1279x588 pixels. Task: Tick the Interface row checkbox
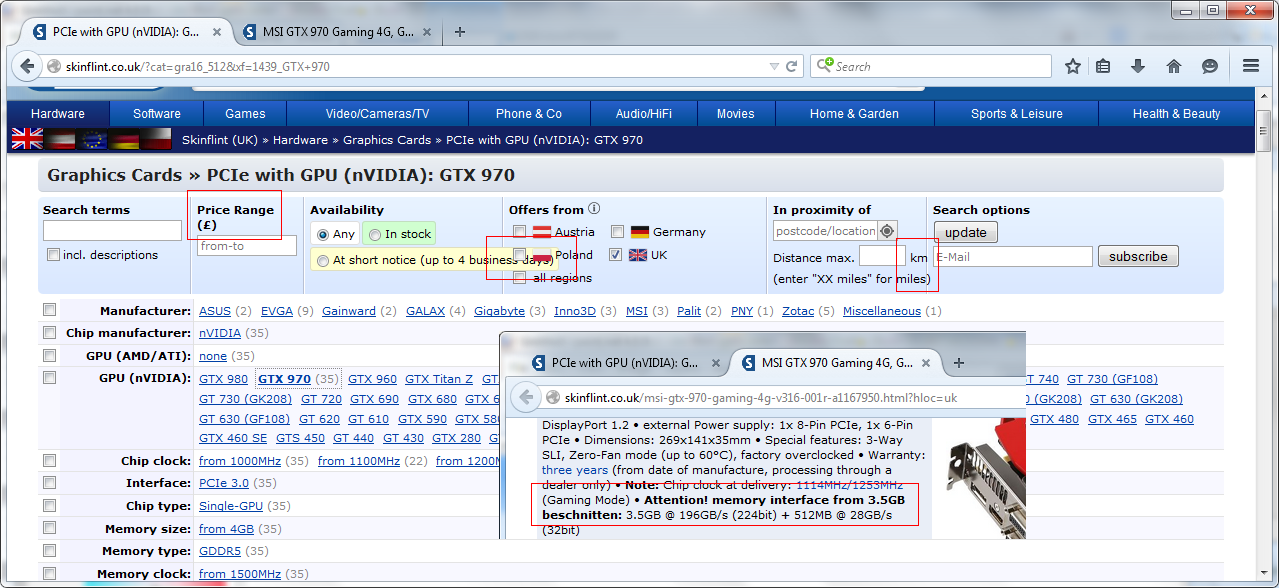49,483
